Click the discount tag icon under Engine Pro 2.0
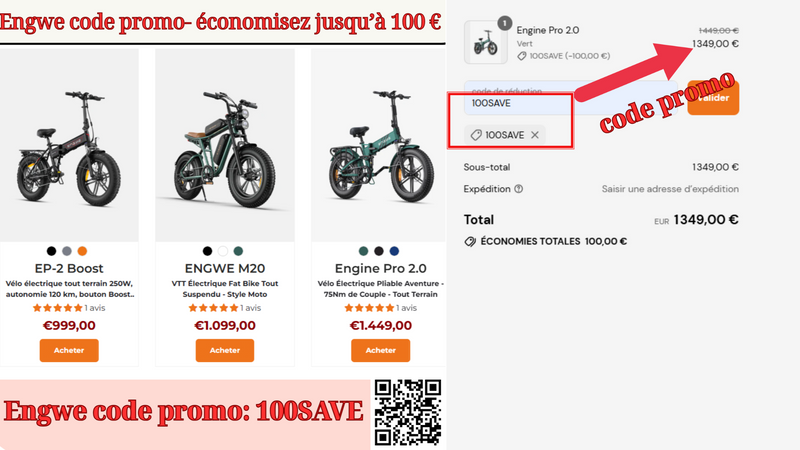This screenshot has height=450, width=800. 521,56
